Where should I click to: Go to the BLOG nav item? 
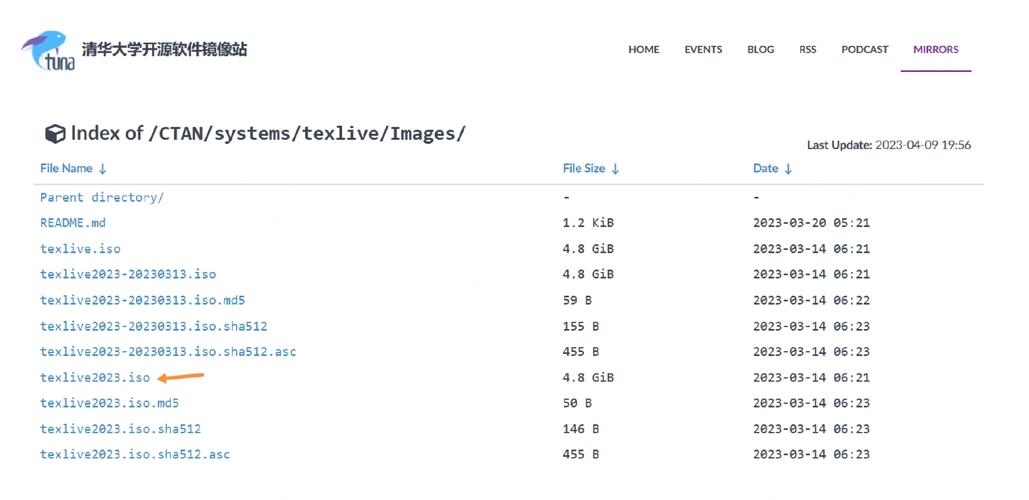point(760,49)
